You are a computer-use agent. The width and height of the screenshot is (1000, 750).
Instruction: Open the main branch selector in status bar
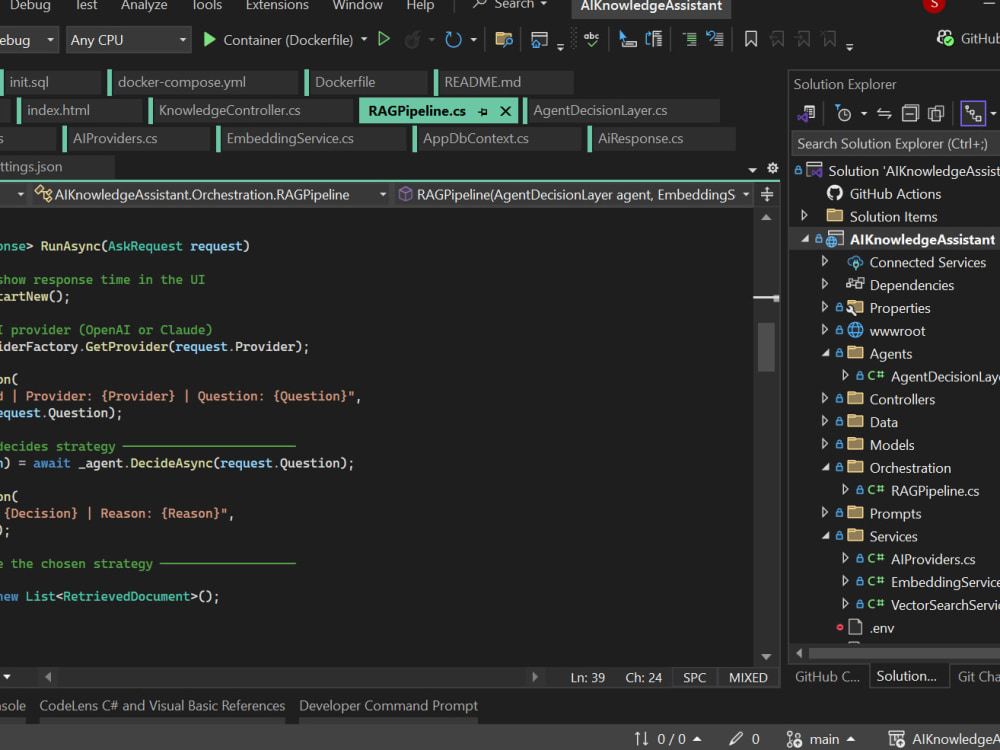[820, 739]
